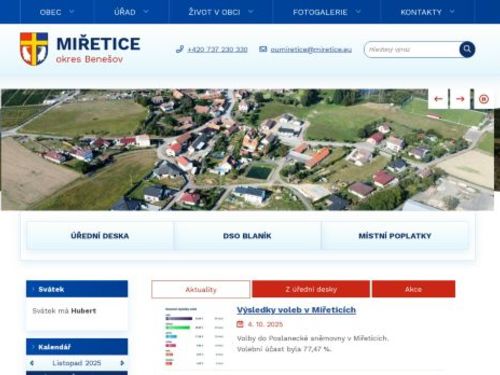The height and width of the screenshot is (375, 500).
Task: Click the calendar icon beside 4. 10. 2025
Action: click(x=240, y=324)
